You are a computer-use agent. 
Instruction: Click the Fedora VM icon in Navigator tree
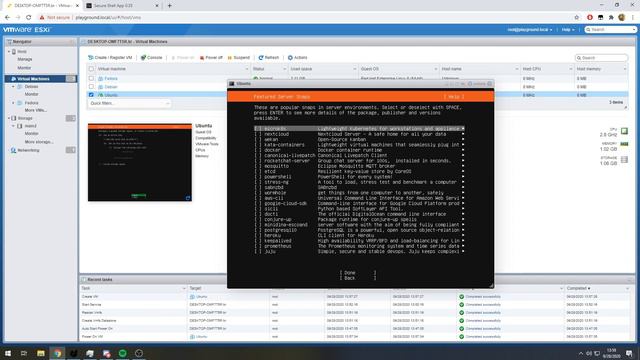click(20, 103)
